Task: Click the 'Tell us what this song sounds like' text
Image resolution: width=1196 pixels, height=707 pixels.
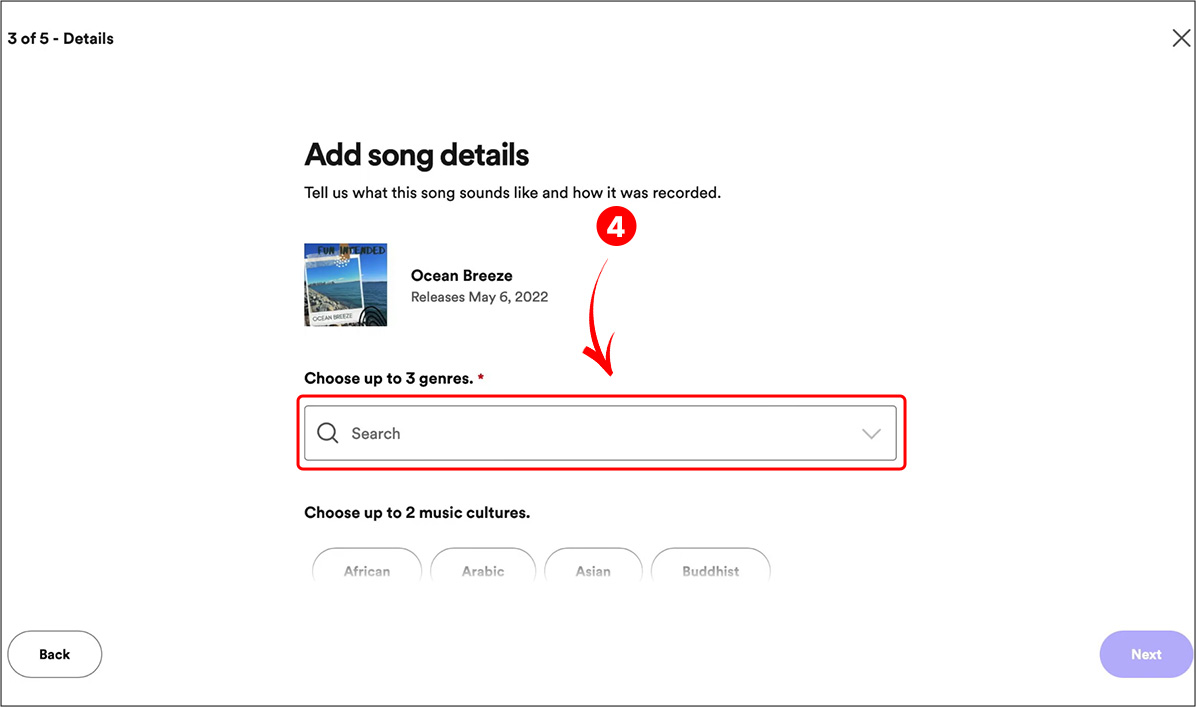Action: coord(513,193)
